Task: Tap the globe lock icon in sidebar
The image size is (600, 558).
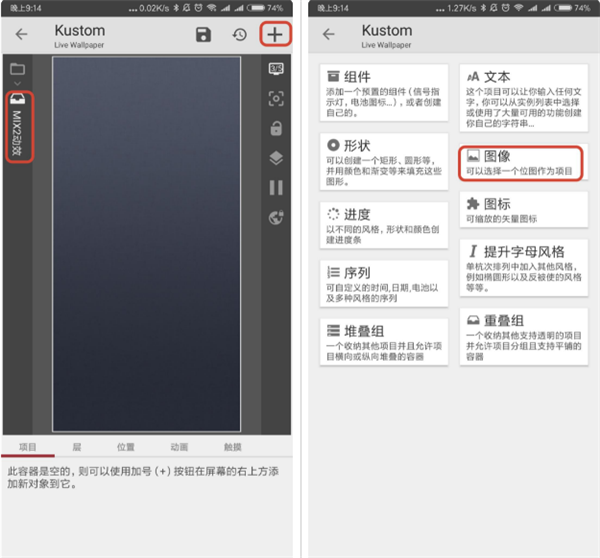Action: (x=276, y=217)
